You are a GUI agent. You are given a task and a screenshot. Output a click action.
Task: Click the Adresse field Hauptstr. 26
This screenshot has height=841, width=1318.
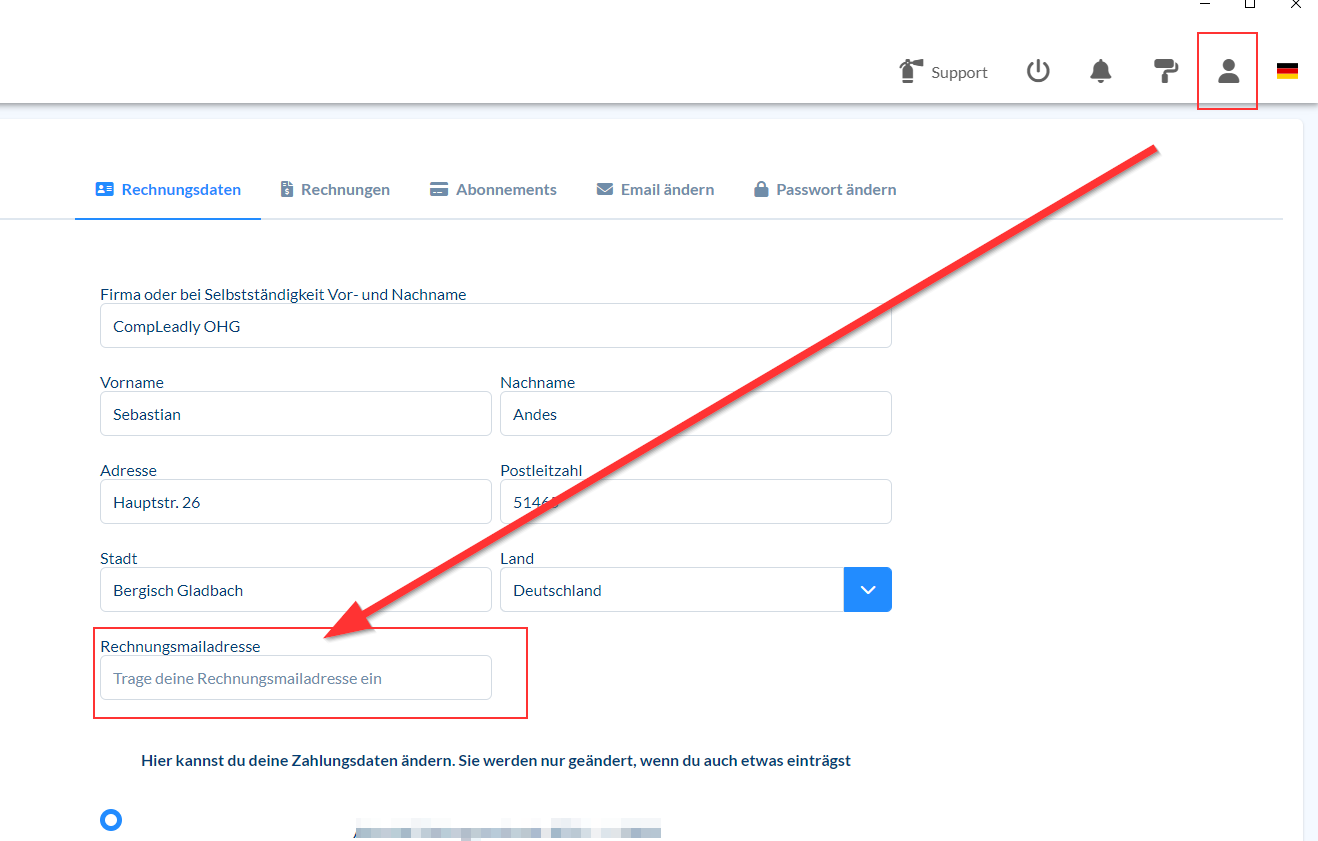point(295,502)
